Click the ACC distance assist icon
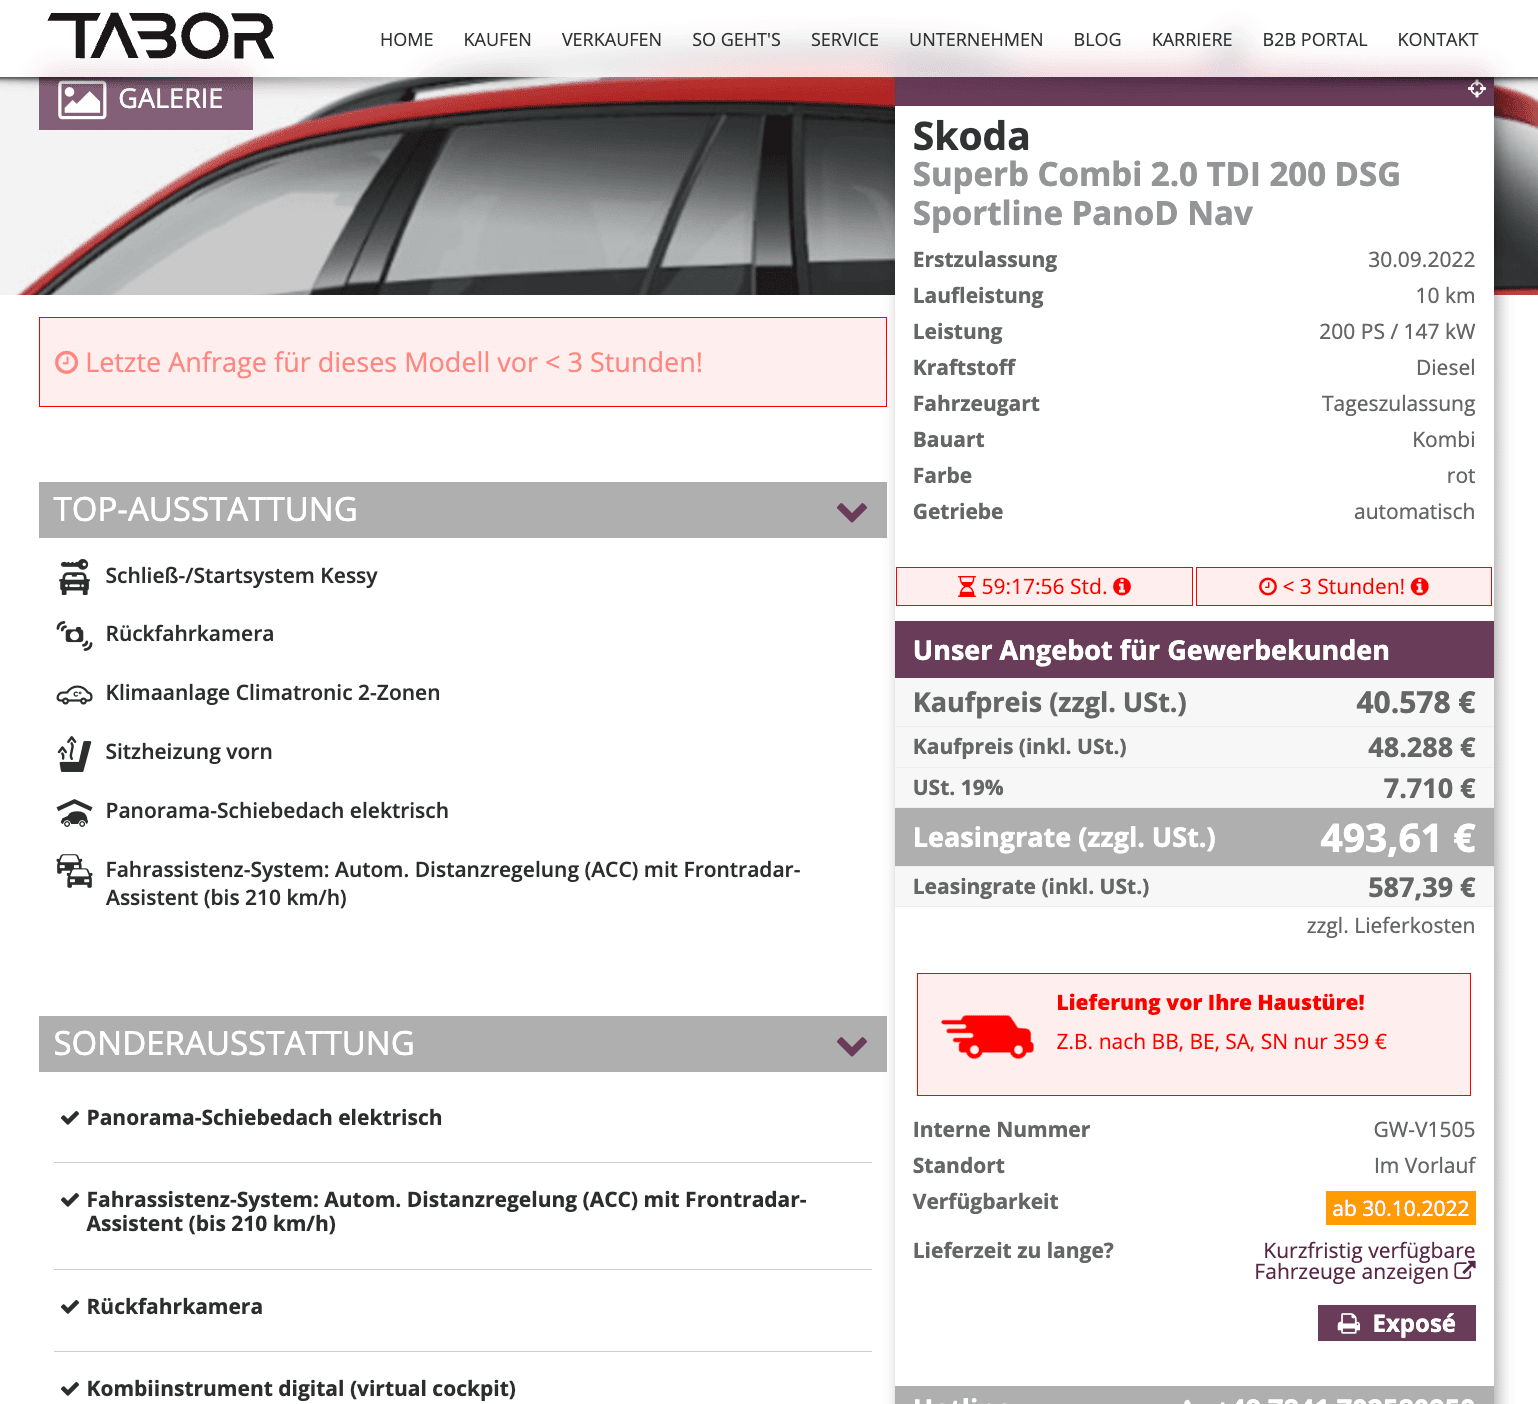Screen dimensions: 1538x1404 pos(74,871)
